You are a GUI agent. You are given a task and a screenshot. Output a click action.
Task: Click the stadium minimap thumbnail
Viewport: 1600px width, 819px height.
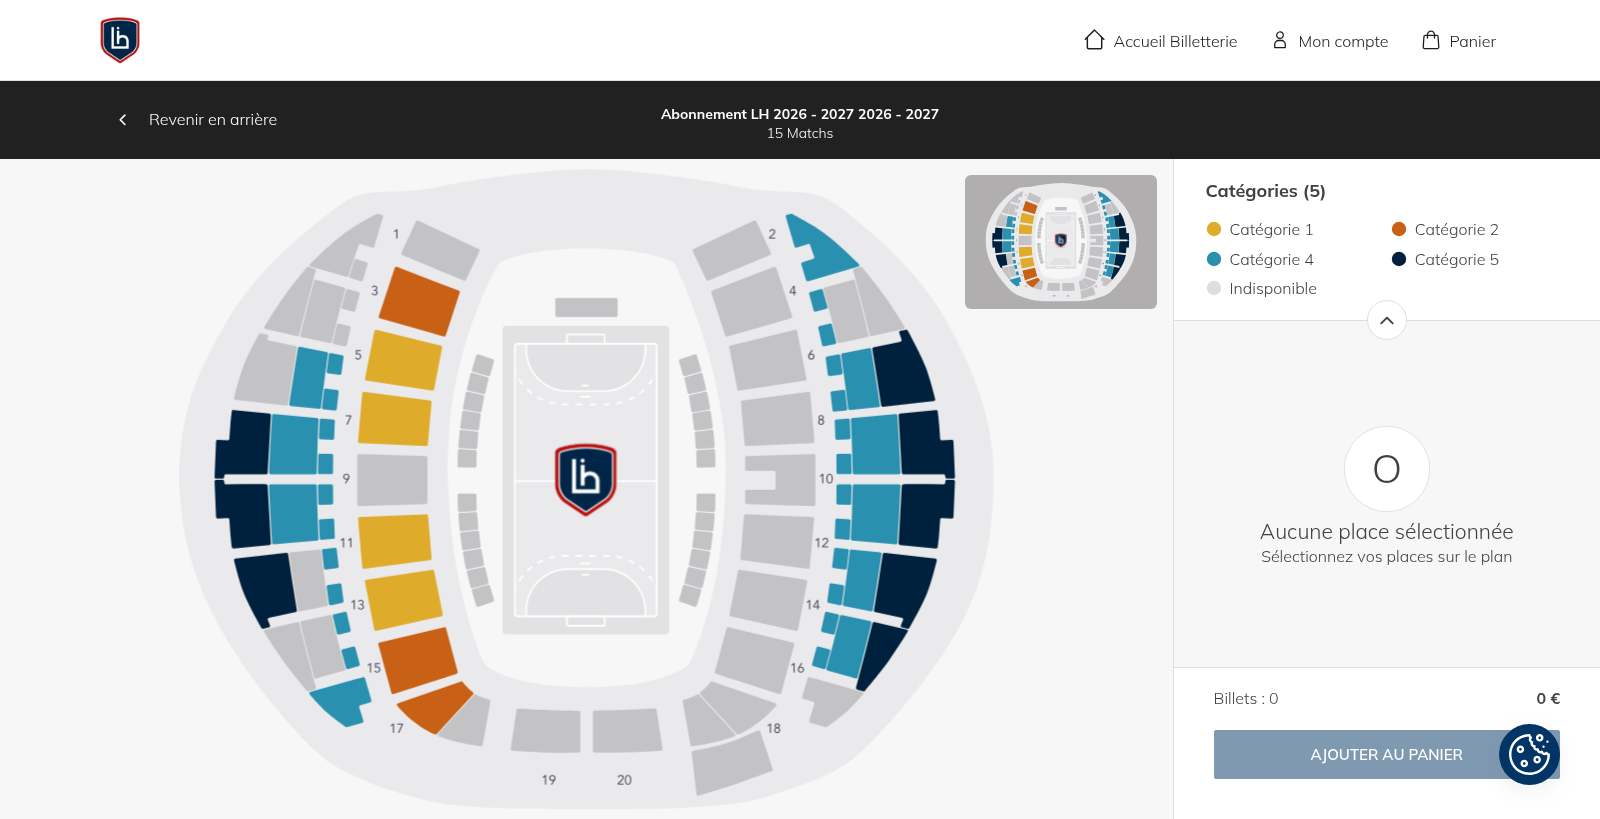[x=1061, y=242]
